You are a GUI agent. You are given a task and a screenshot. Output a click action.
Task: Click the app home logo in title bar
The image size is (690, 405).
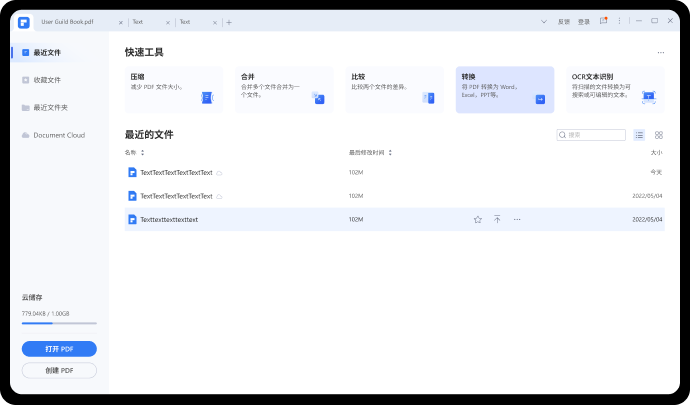click(x=24, y=22)
